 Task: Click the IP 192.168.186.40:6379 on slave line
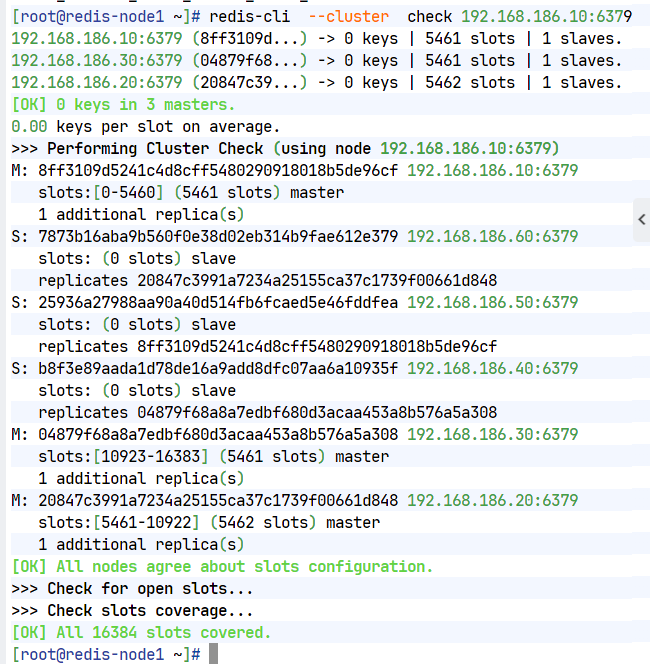click(x=492, y=369)
